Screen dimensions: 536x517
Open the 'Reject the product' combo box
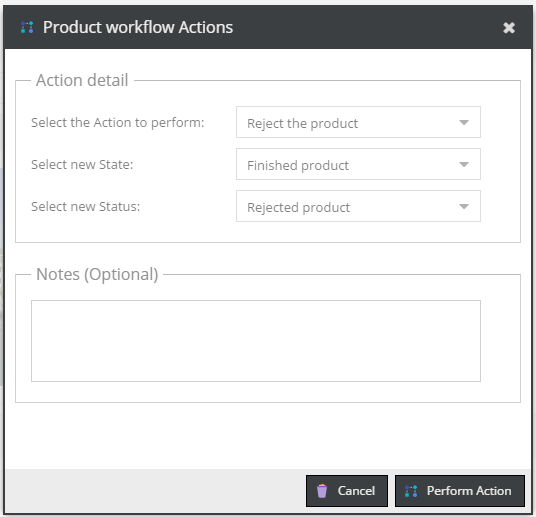point(358,122)
